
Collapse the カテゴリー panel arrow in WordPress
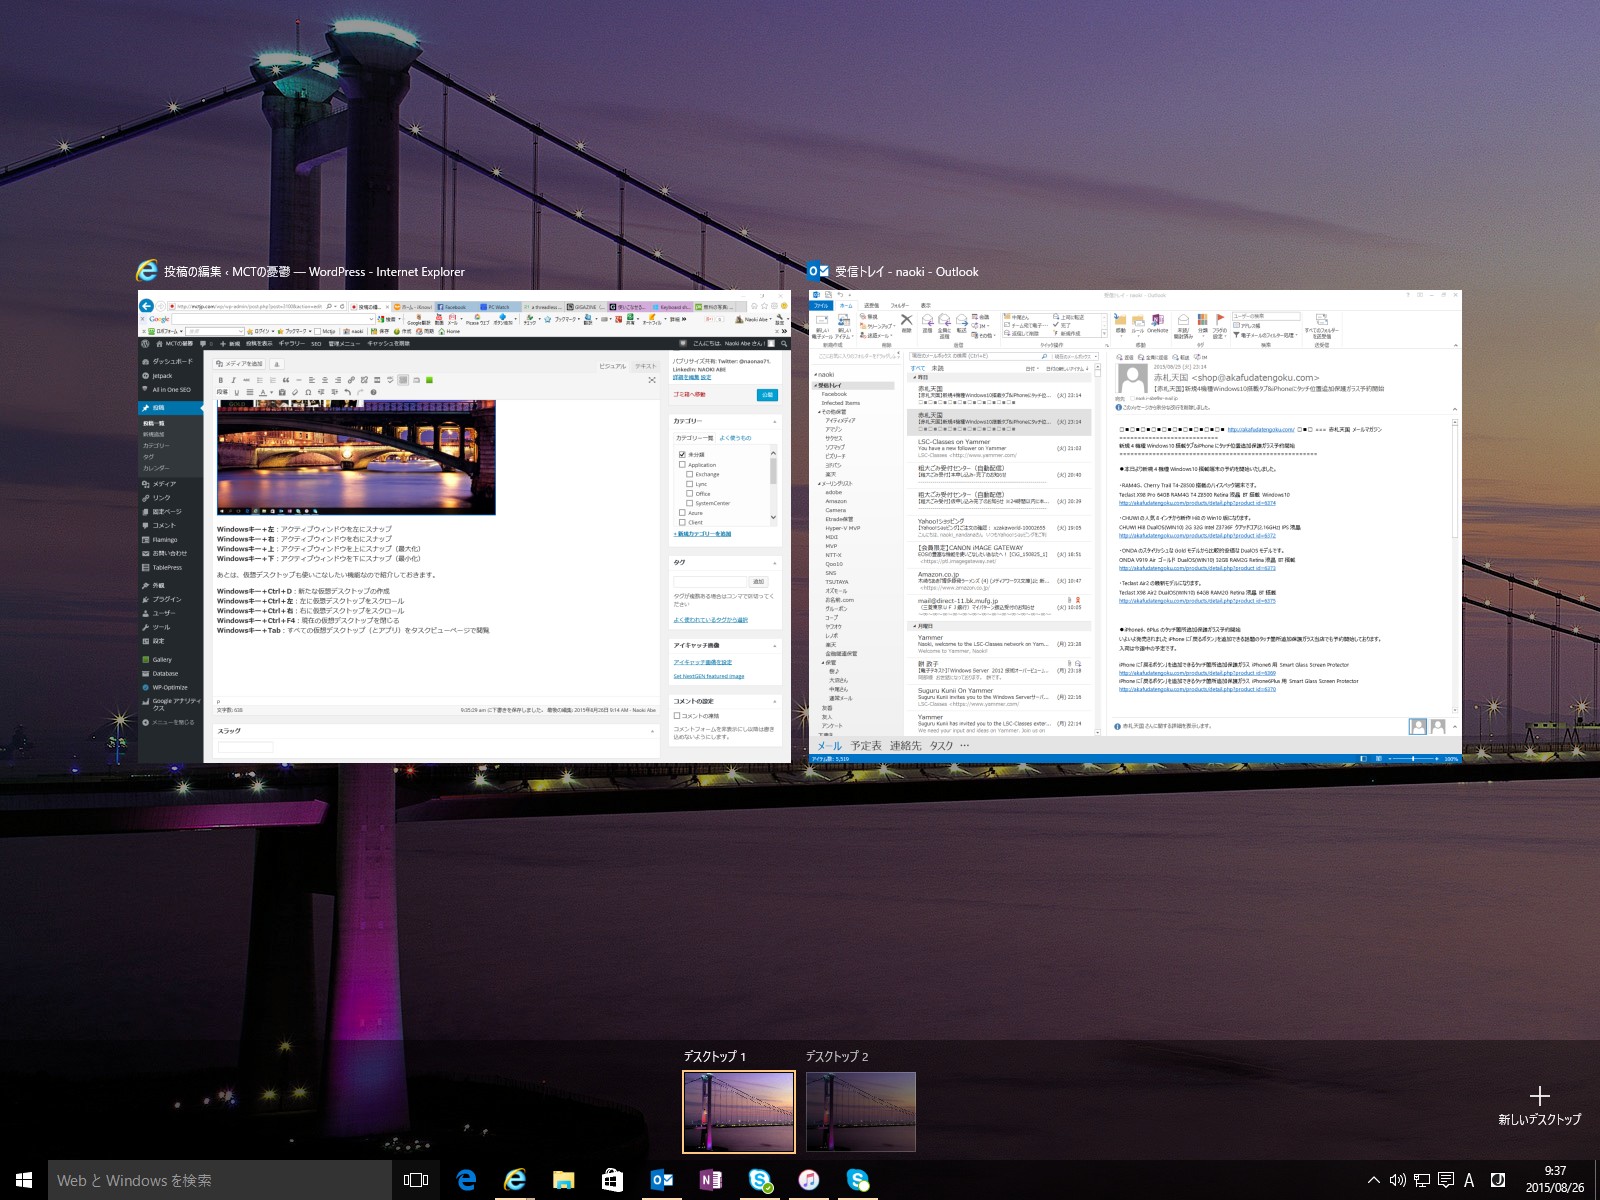coord(775,422)
